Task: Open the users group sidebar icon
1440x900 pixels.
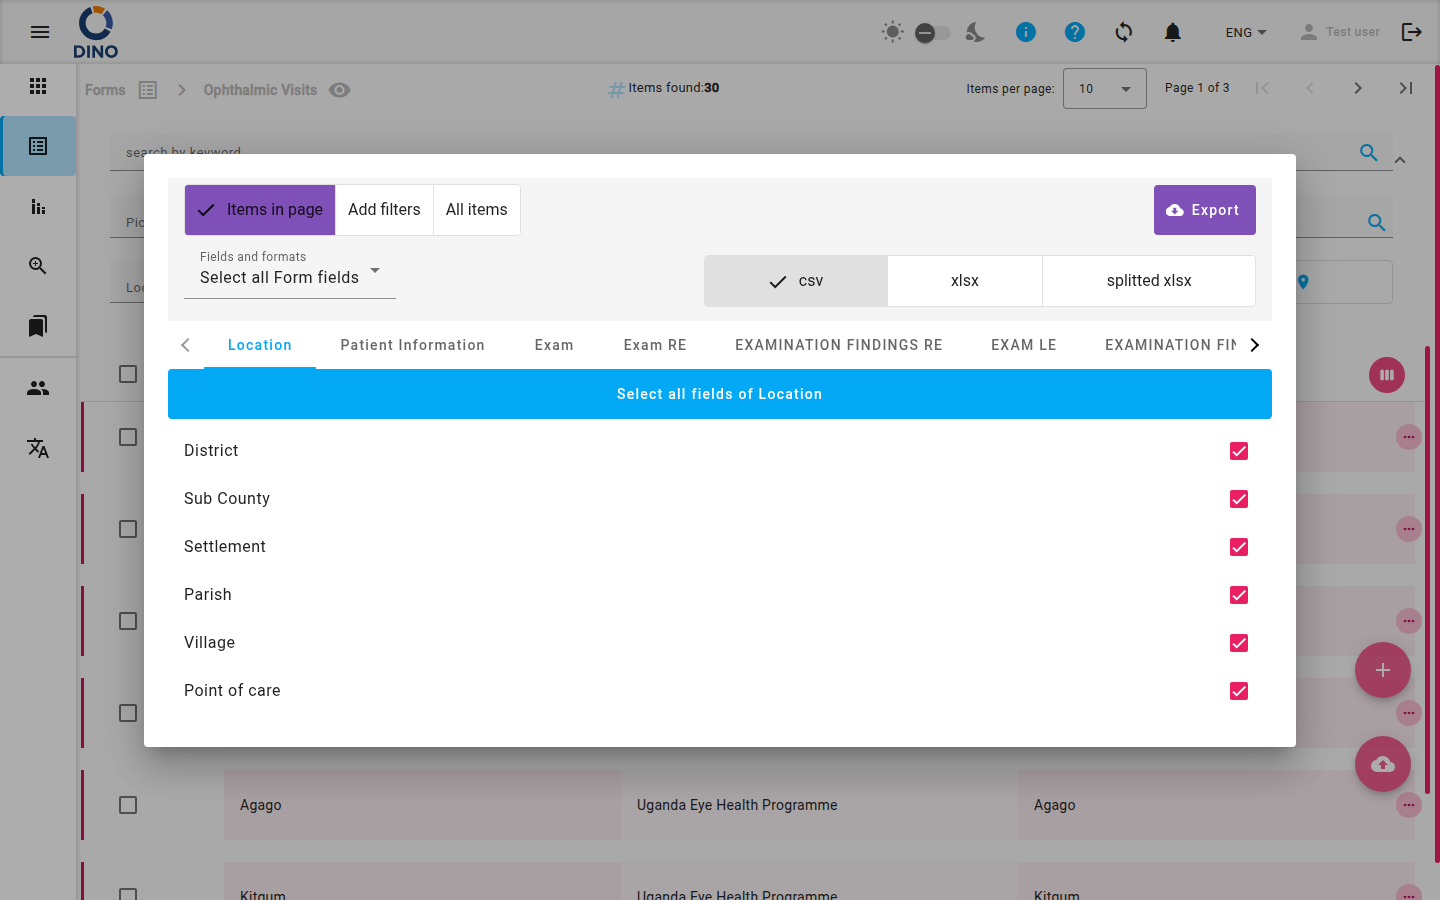Action: 38,388
